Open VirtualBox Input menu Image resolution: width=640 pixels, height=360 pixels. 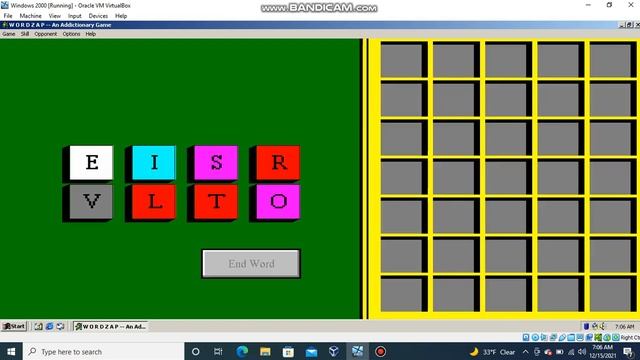pyautogui.click(x=75, y=16)
